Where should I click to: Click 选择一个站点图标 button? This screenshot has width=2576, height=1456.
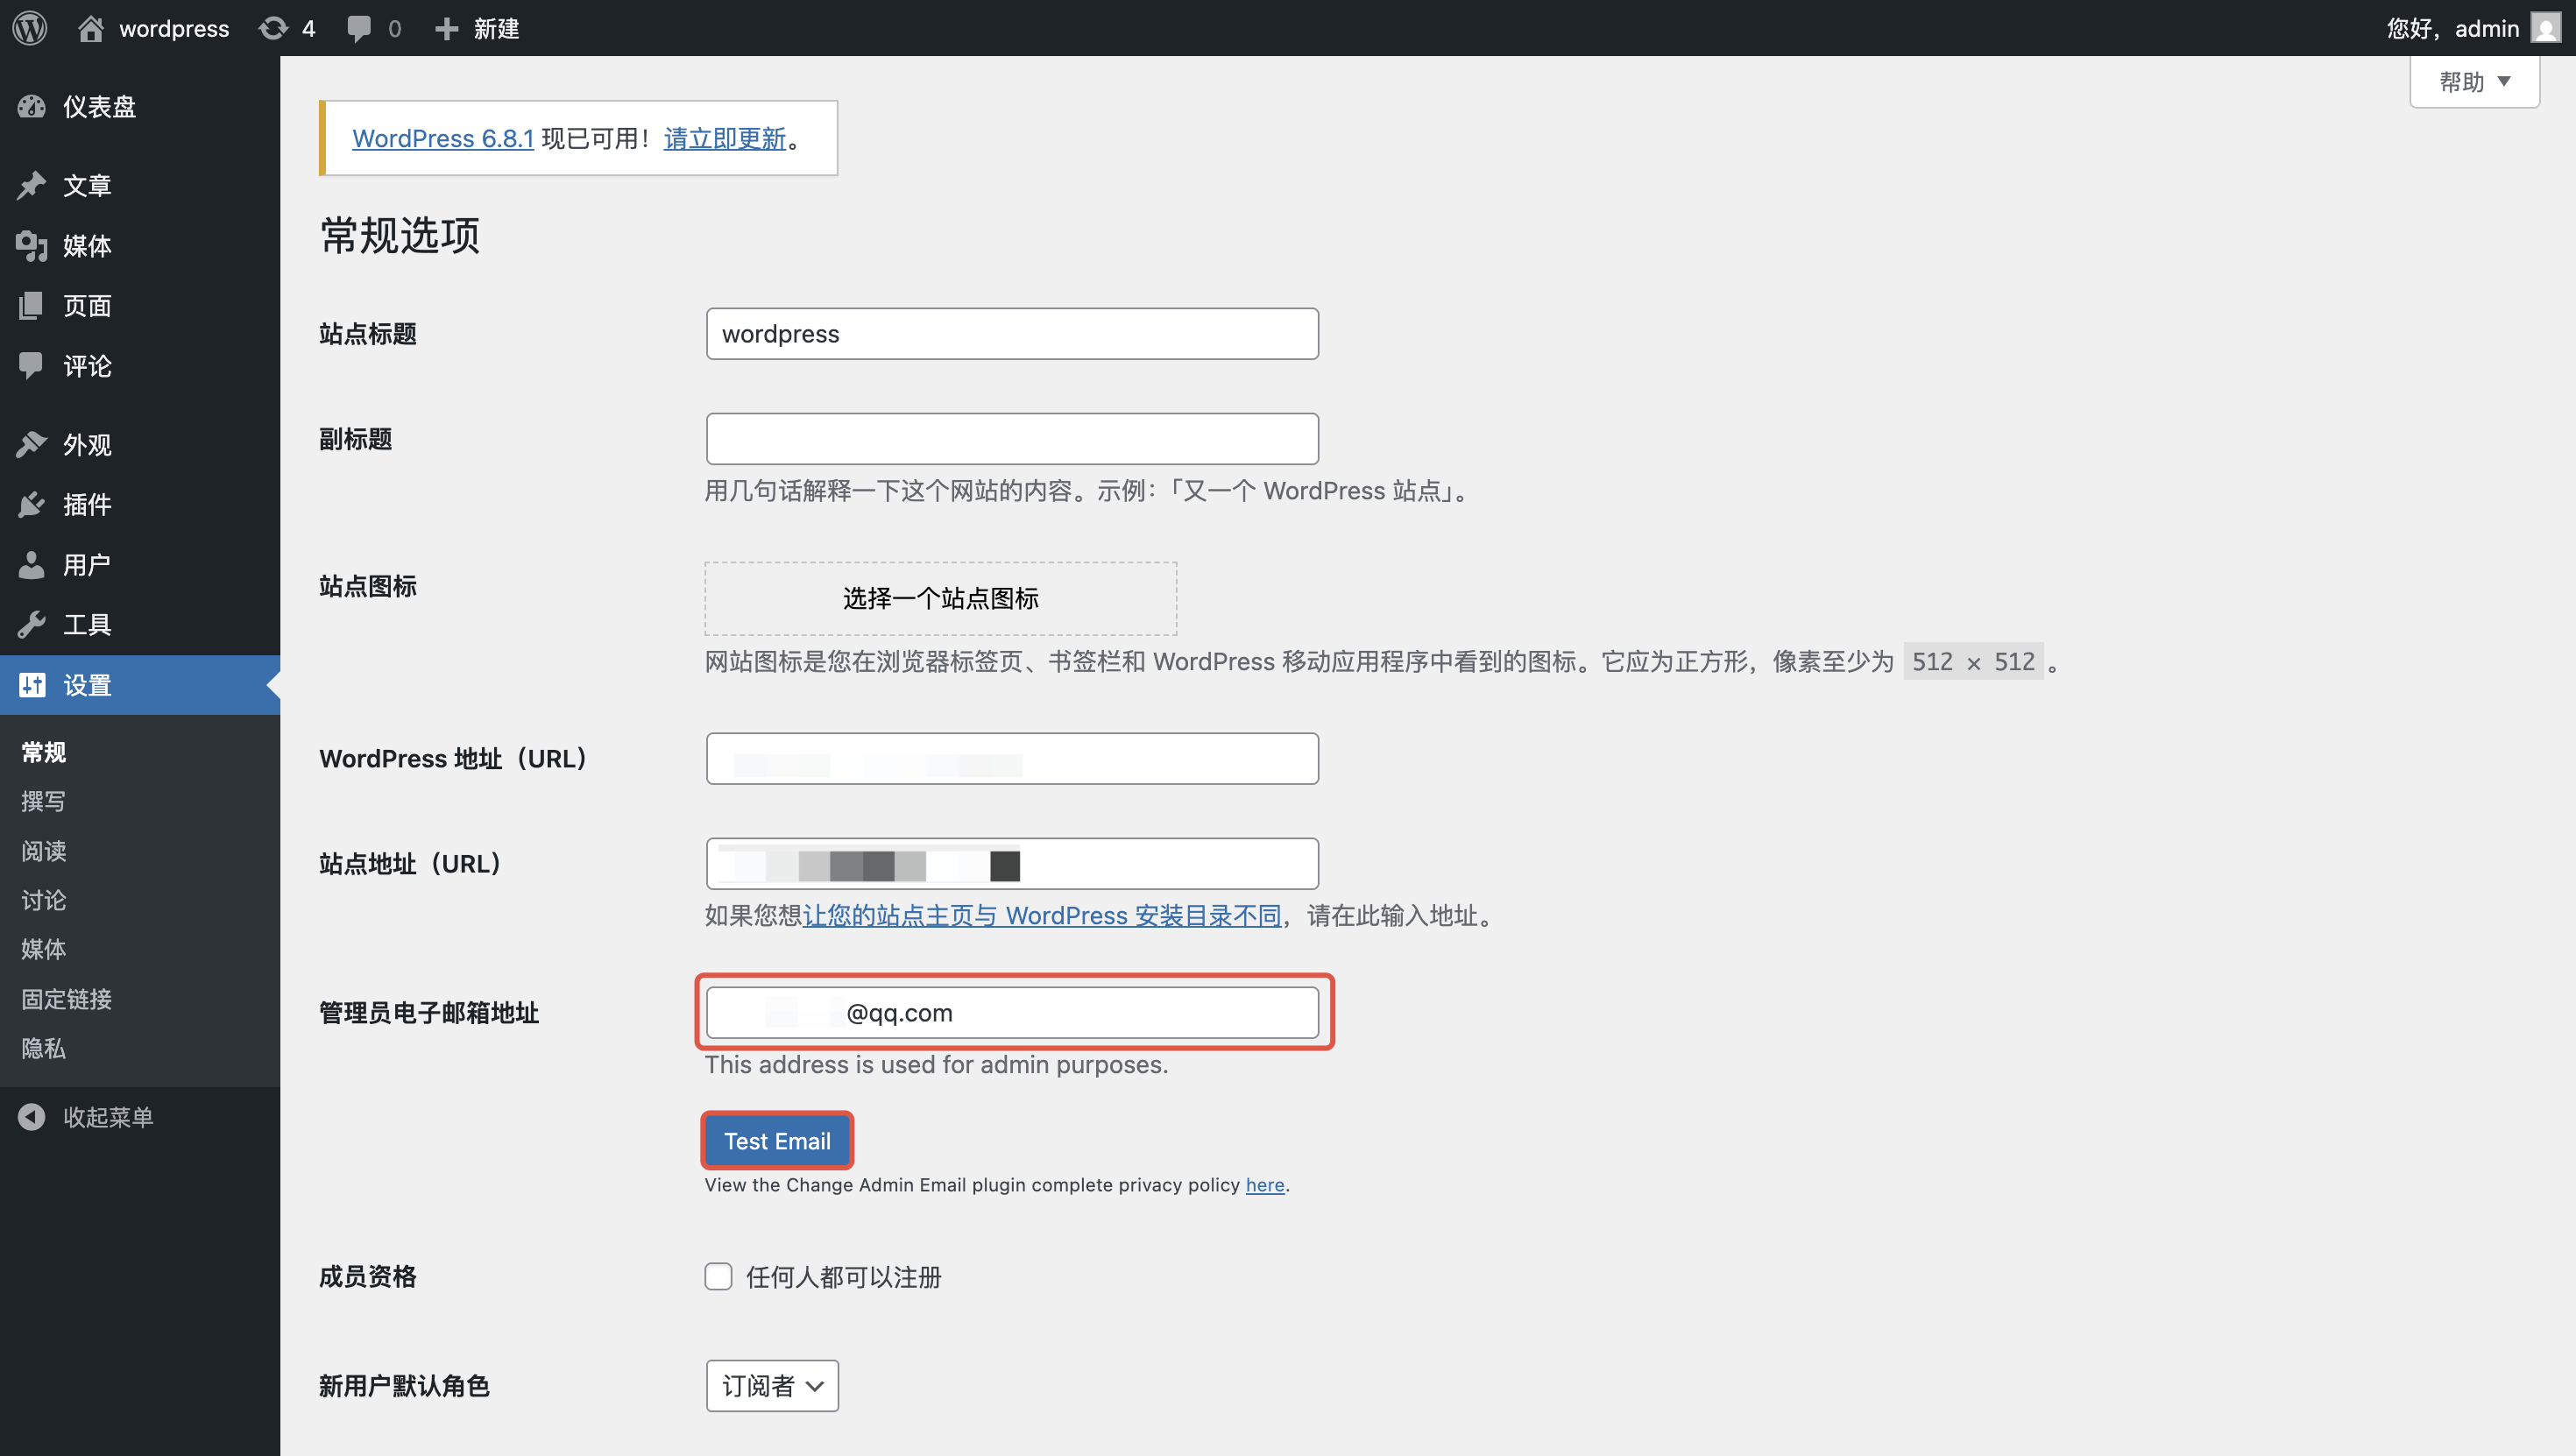click(940, 598)
